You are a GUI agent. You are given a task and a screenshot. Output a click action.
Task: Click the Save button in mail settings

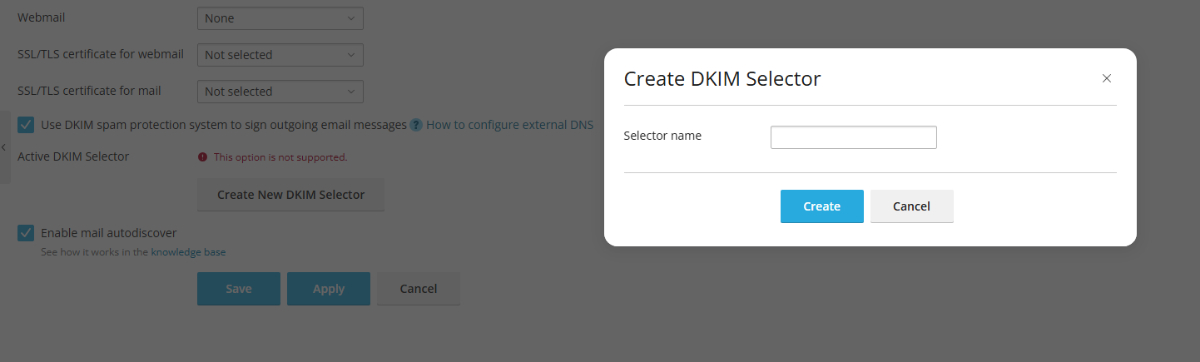pyautogui.click(x=239, y=289)
